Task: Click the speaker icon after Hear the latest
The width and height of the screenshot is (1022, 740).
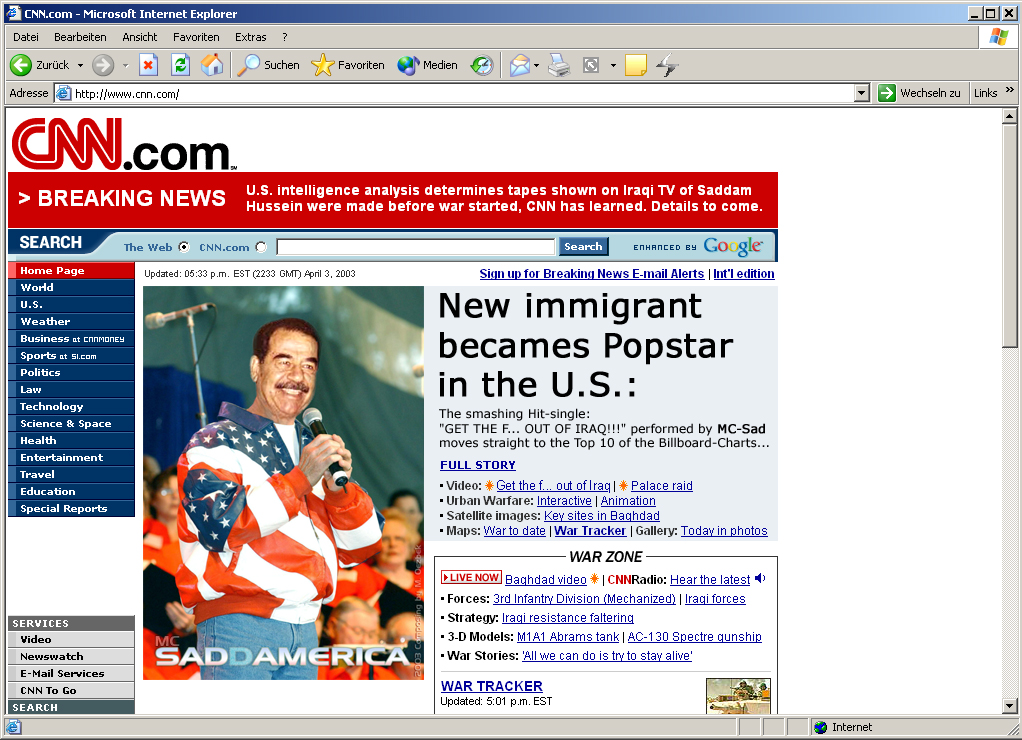Action: click(x=760, y=578)
